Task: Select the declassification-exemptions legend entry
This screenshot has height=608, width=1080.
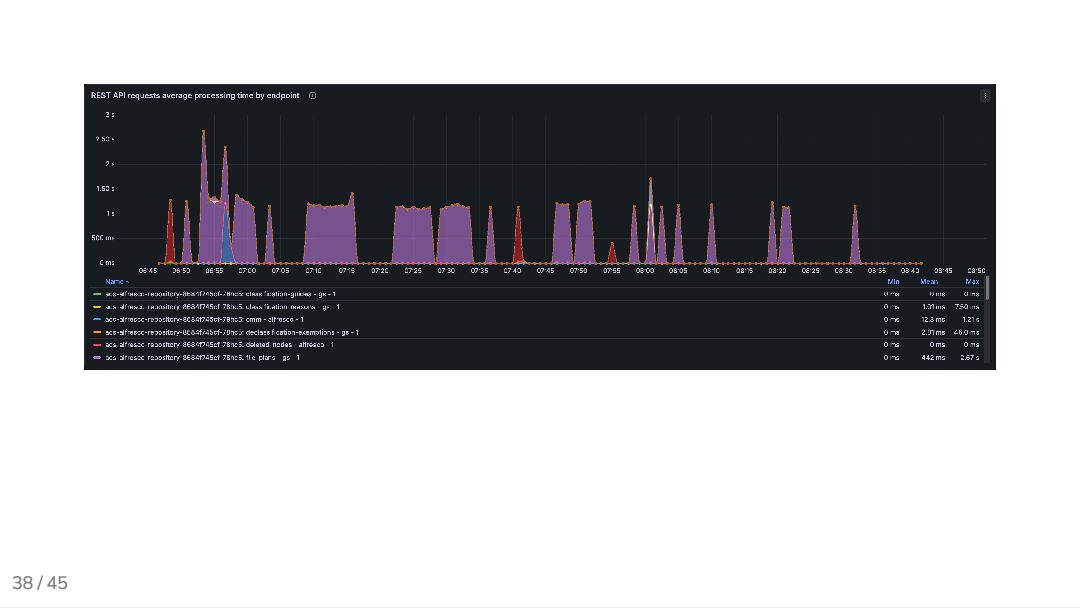Action: pyautogui.click(x=232, y=333)
